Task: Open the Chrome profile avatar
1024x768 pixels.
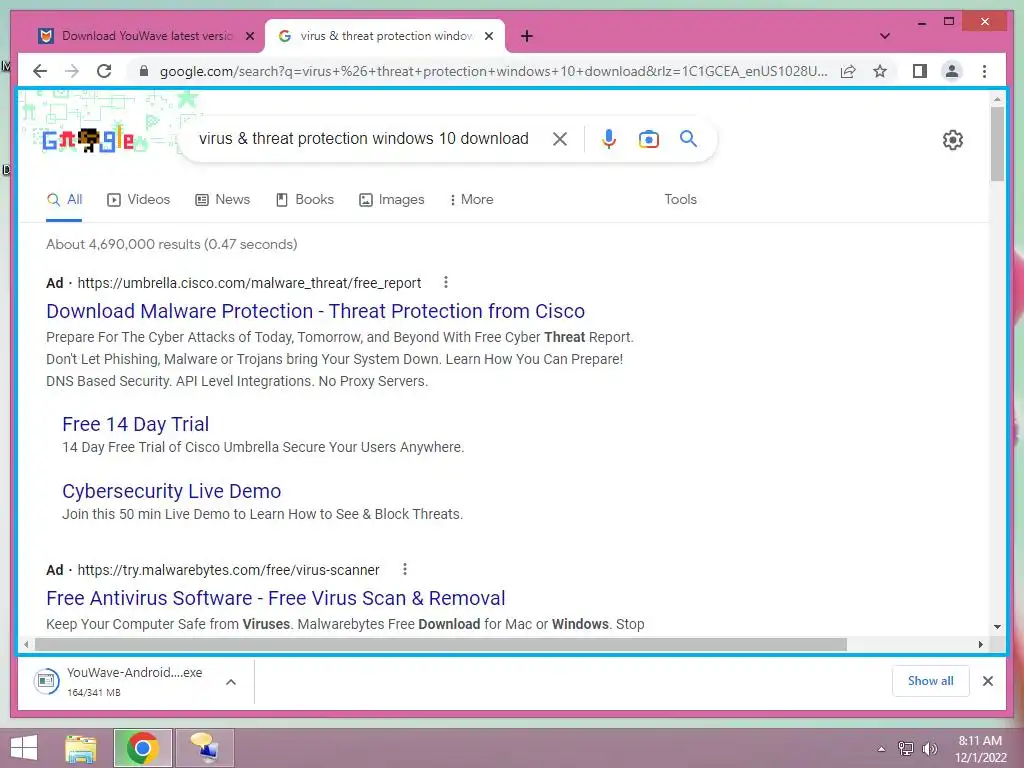Action: [x=952, y=71]
